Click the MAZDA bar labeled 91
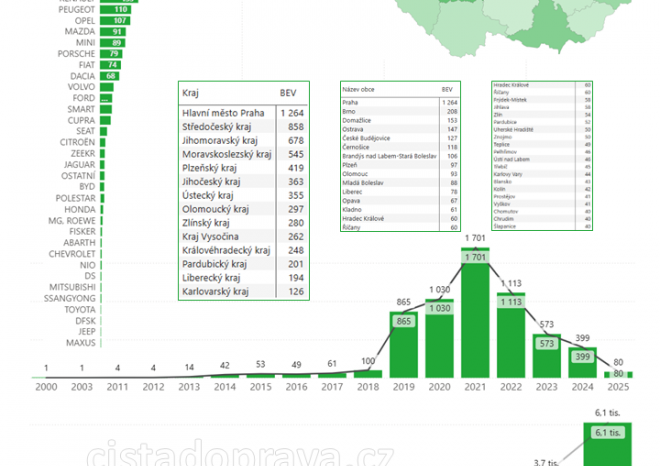Viewport: 660px width, 466px height. pyautogui.click(x=113, y=32)
